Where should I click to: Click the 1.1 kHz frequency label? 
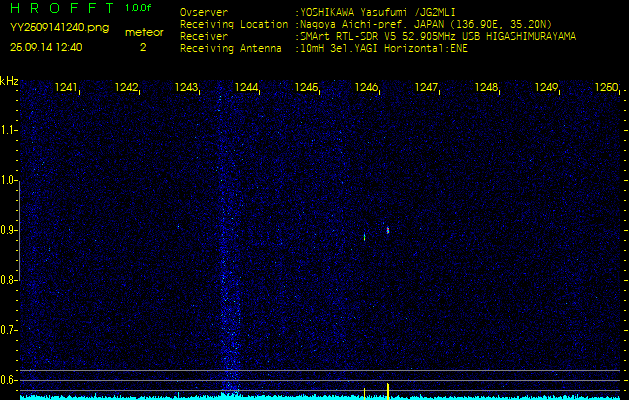[9, 130]
